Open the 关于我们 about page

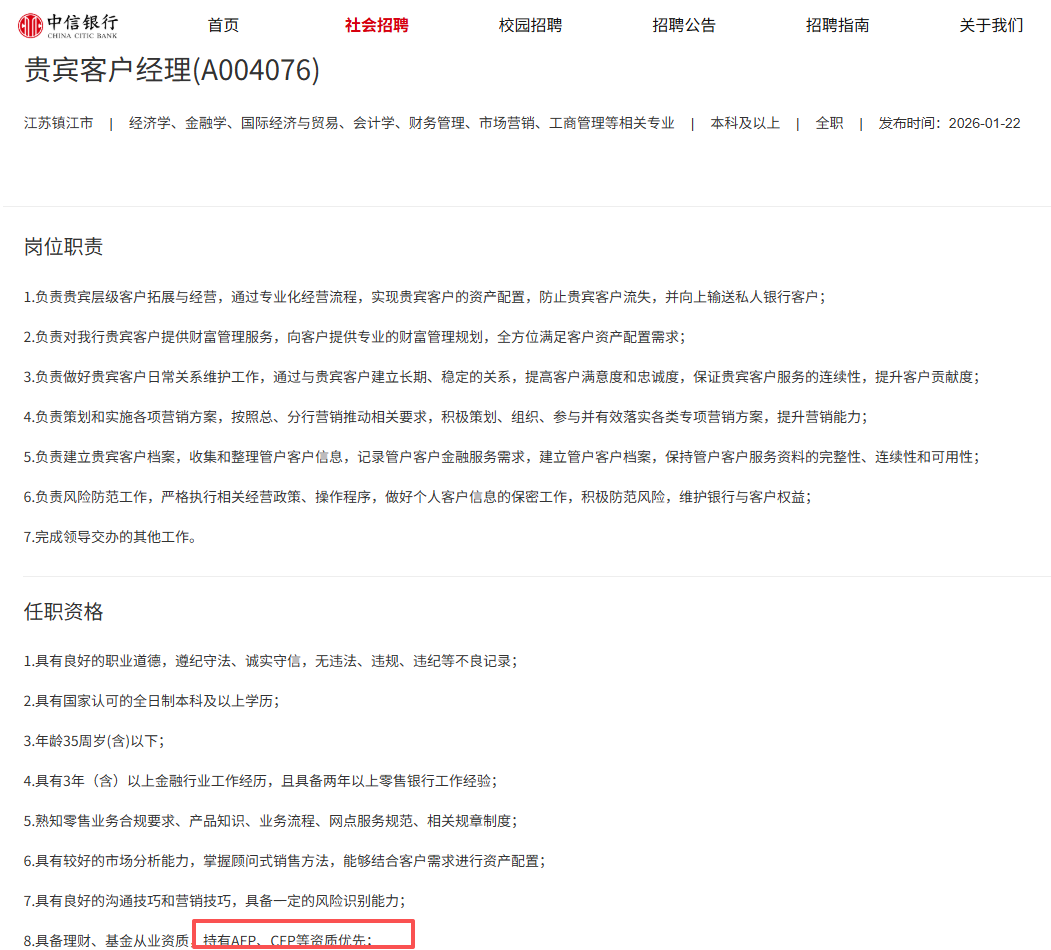[x=991, y=25]
